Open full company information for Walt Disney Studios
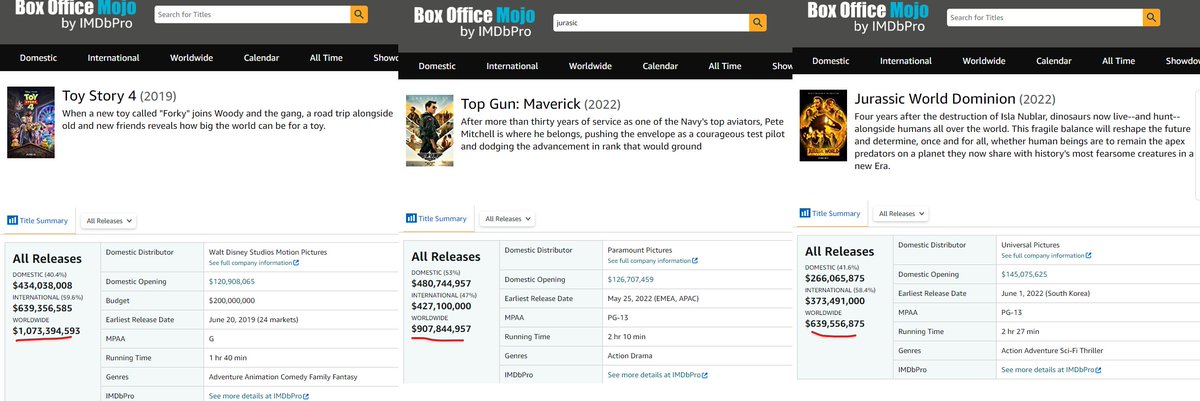The image size is (1200, 401). 253,263
